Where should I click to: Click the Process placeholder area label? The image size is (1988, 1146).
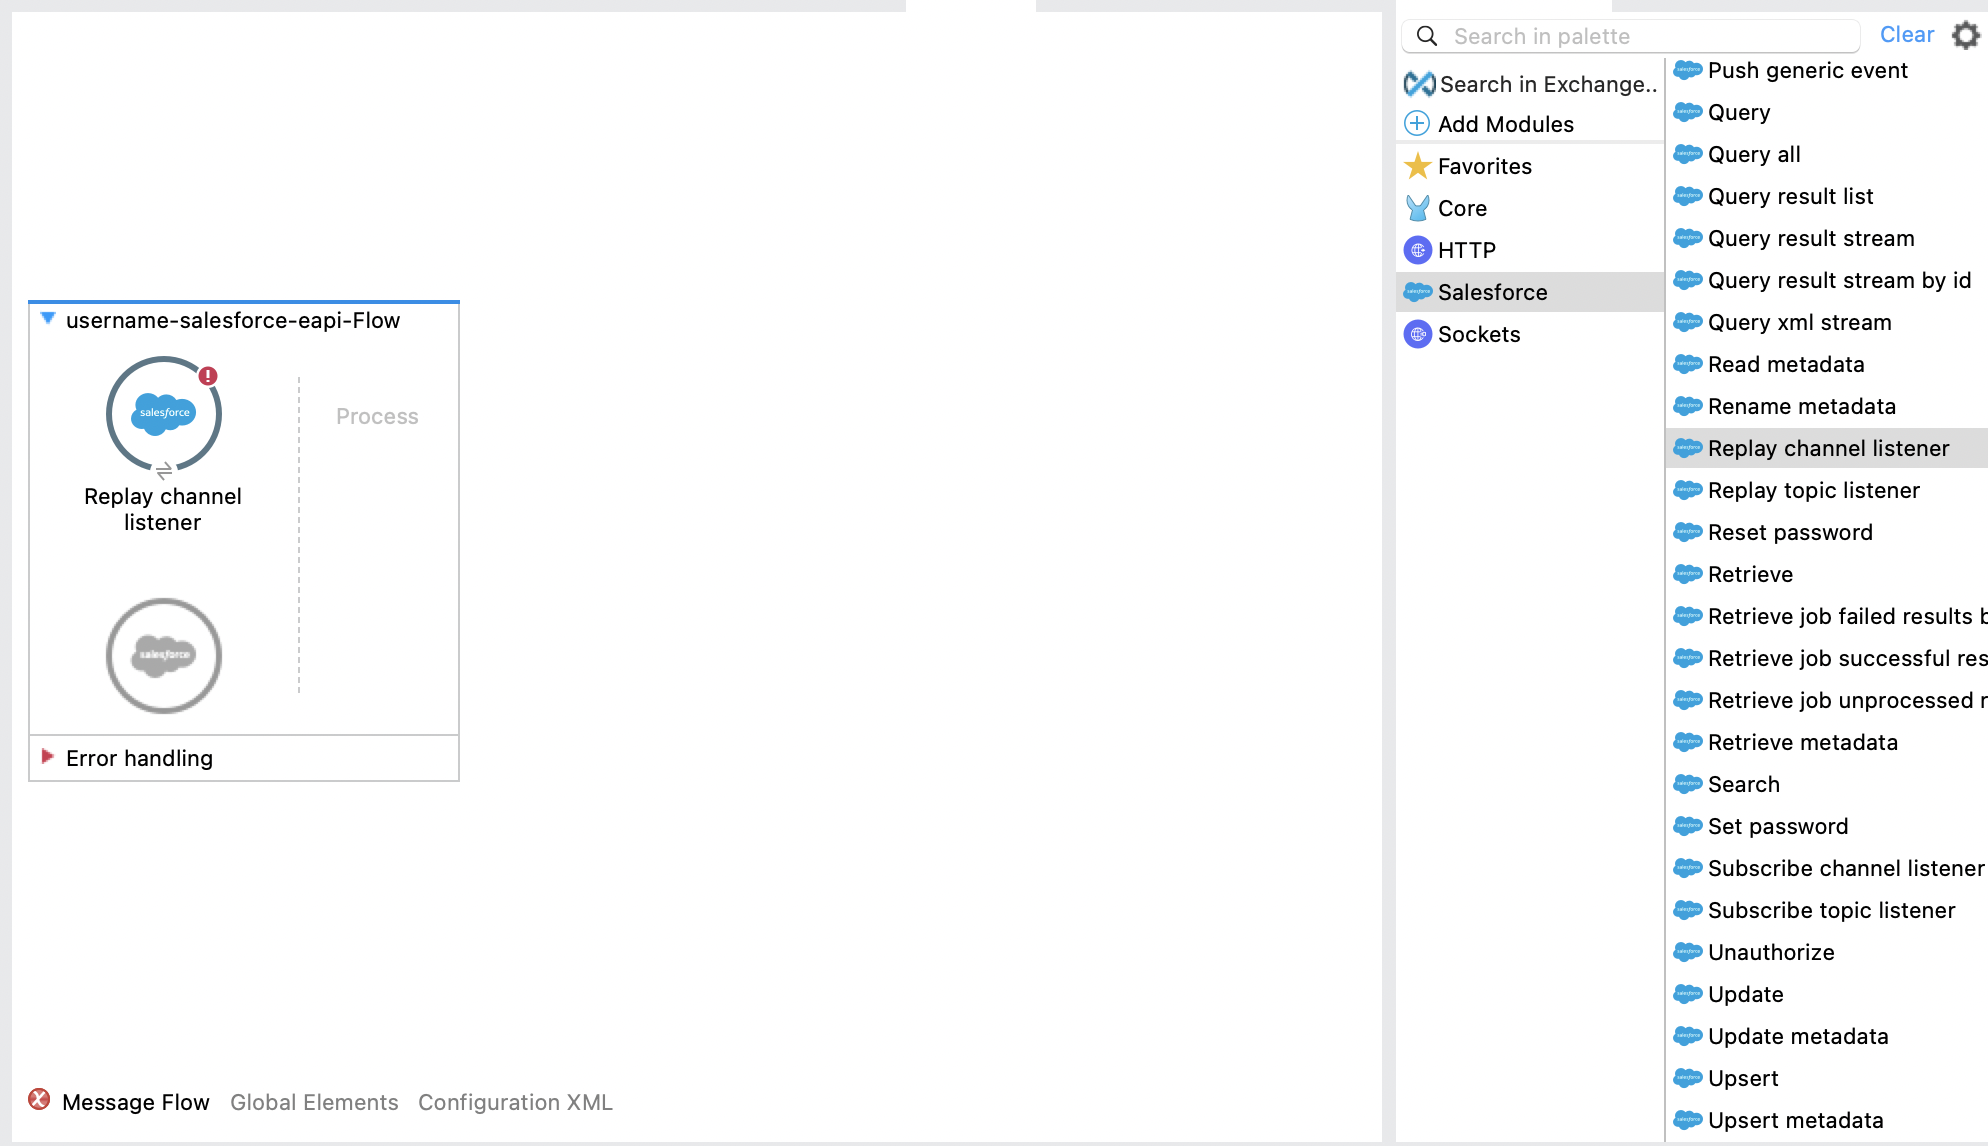pyautogui.click(x=377, y=416)
